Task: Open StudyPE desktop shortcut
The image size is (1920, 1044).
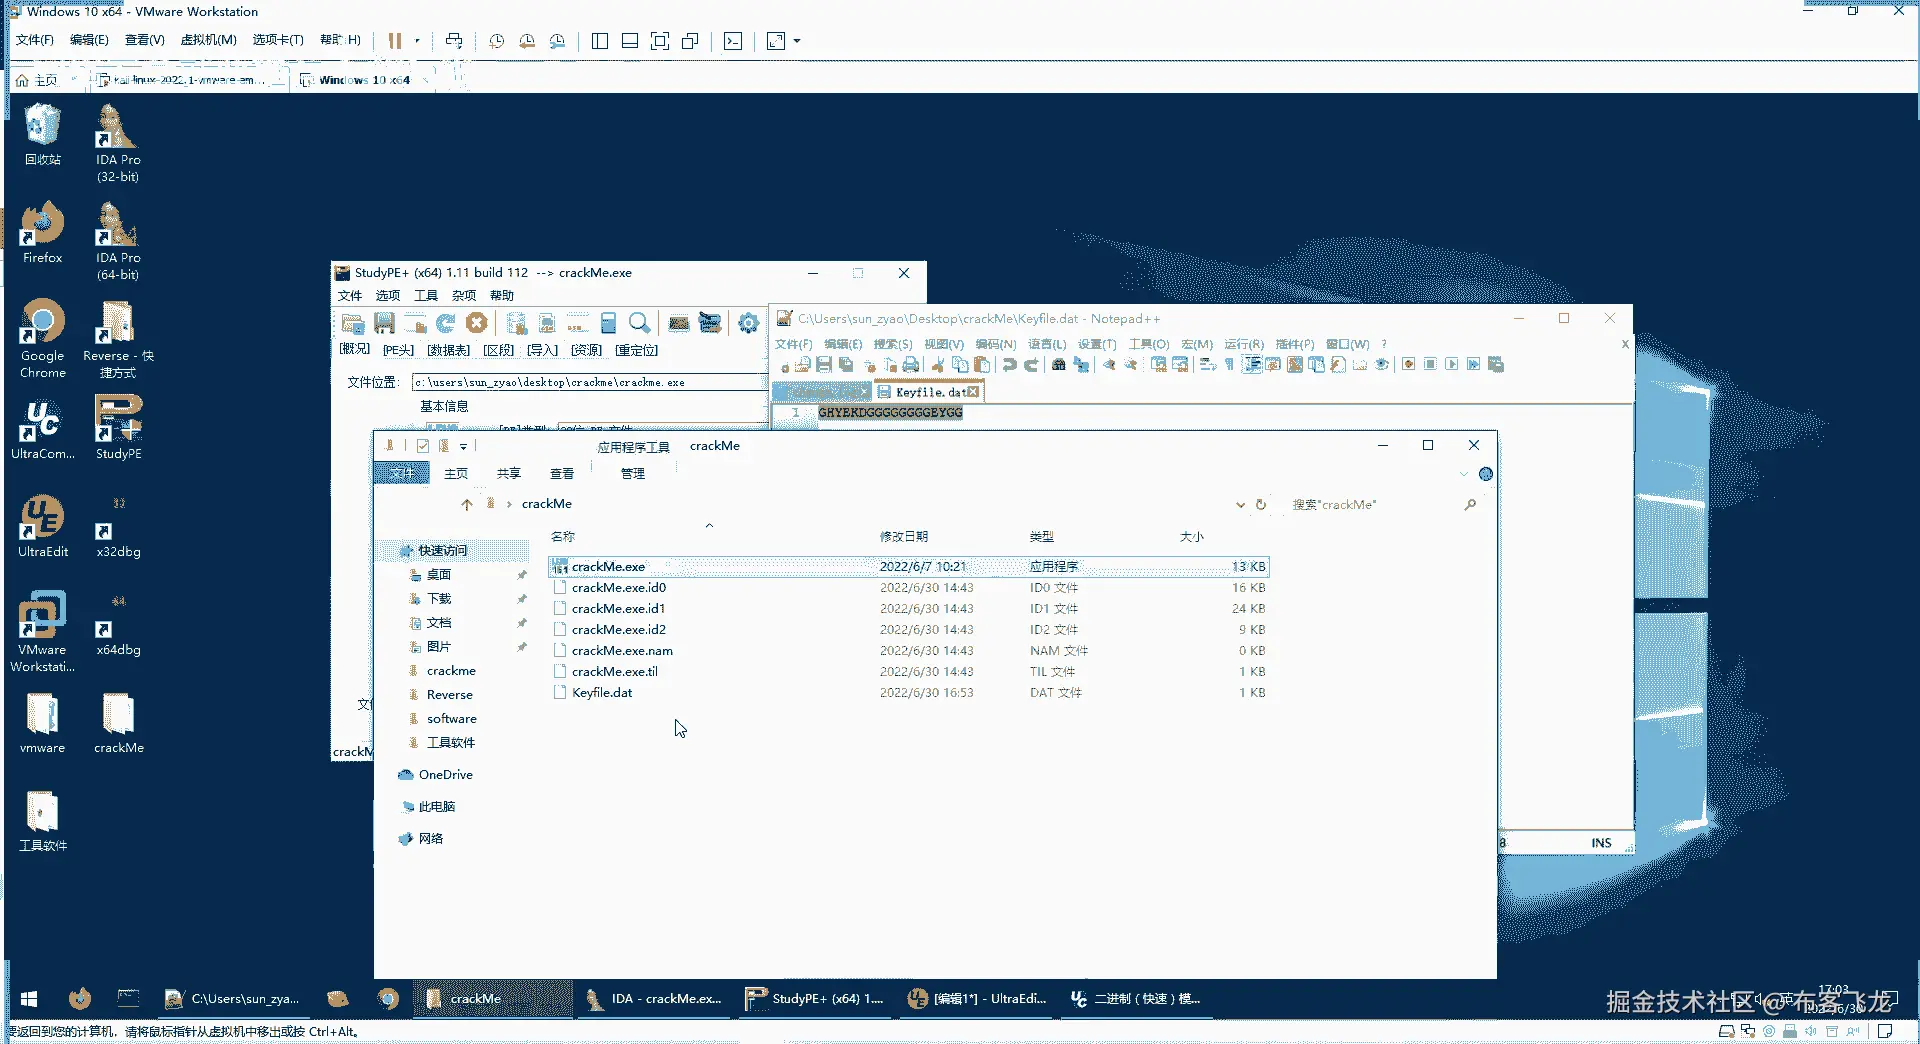Action: click(118, 427)
